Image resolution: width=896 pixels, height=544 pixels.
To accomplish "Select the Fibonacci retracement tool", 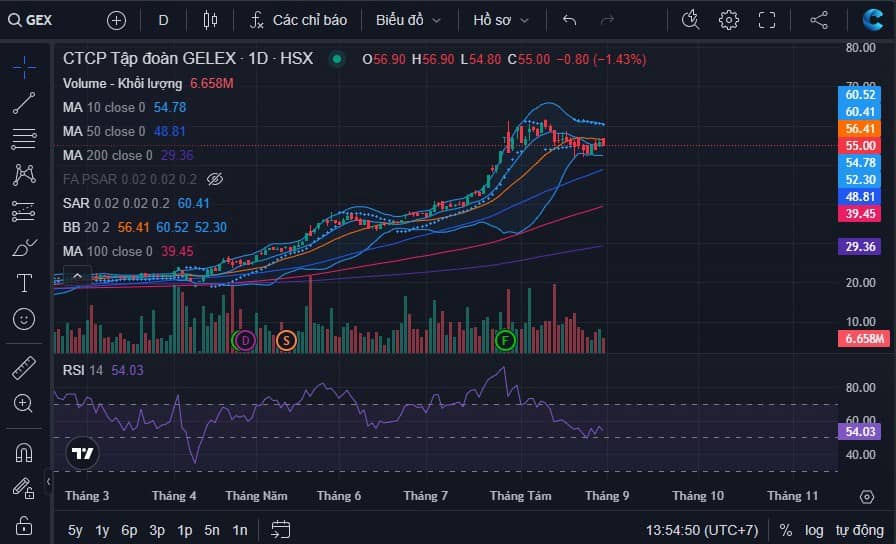I will [24, 139].
